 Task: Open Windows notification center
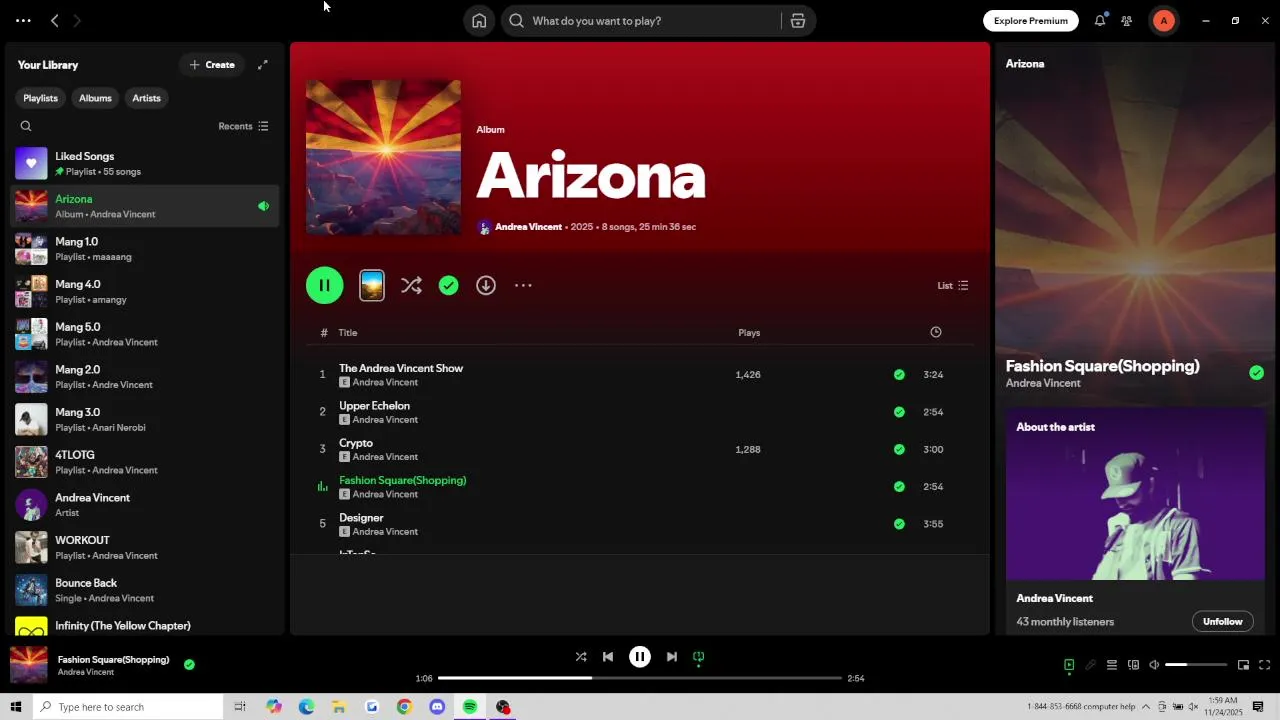[x=1258, y=707]
